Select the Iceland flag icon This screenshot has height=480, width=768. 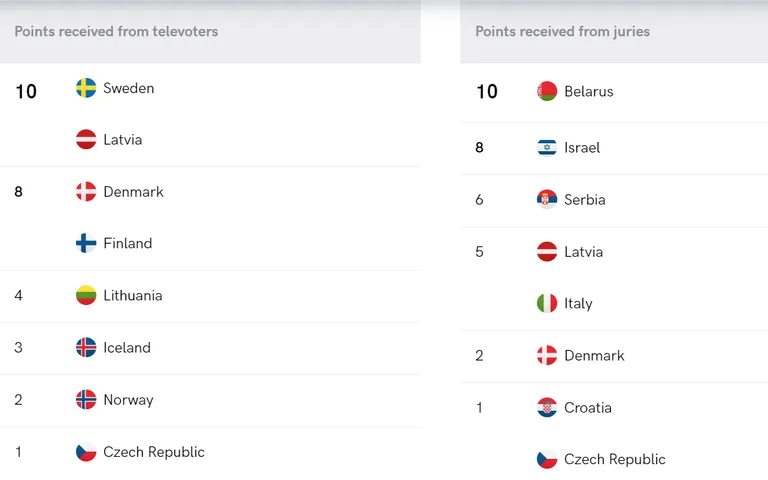coord(86,348)
